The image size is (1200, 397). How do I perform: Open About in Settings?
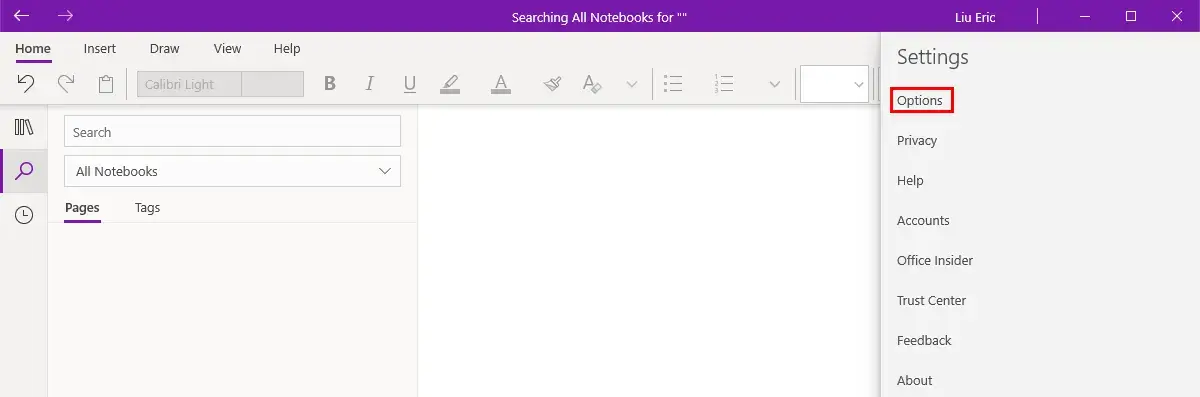pos(914,381)
